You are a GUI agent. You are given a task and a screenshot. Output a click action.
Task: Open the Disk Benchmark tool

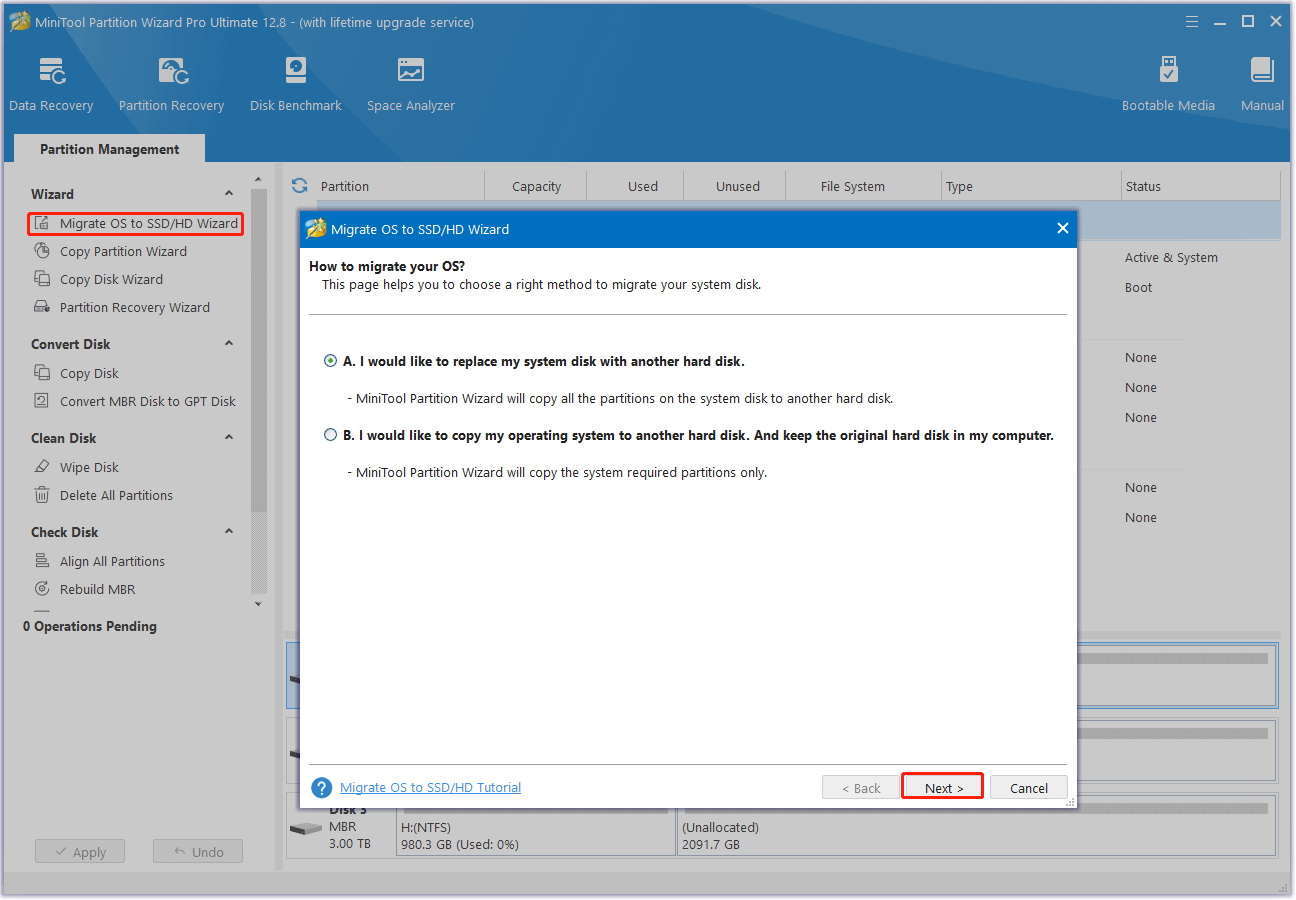[296, 84]
